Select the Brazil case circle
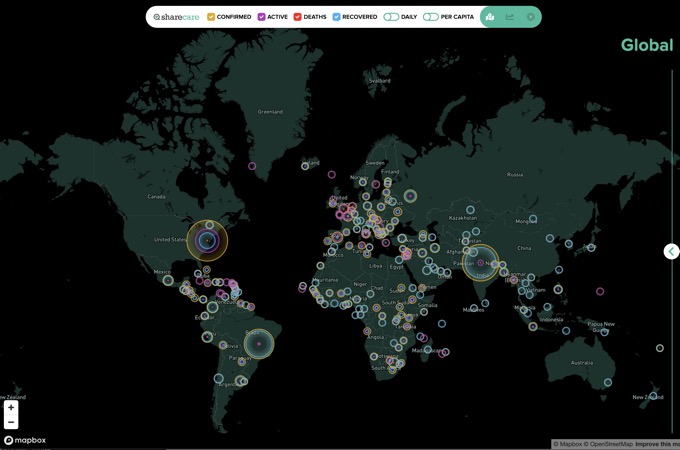Screen dimensions: 680x450 pos(259,344)
